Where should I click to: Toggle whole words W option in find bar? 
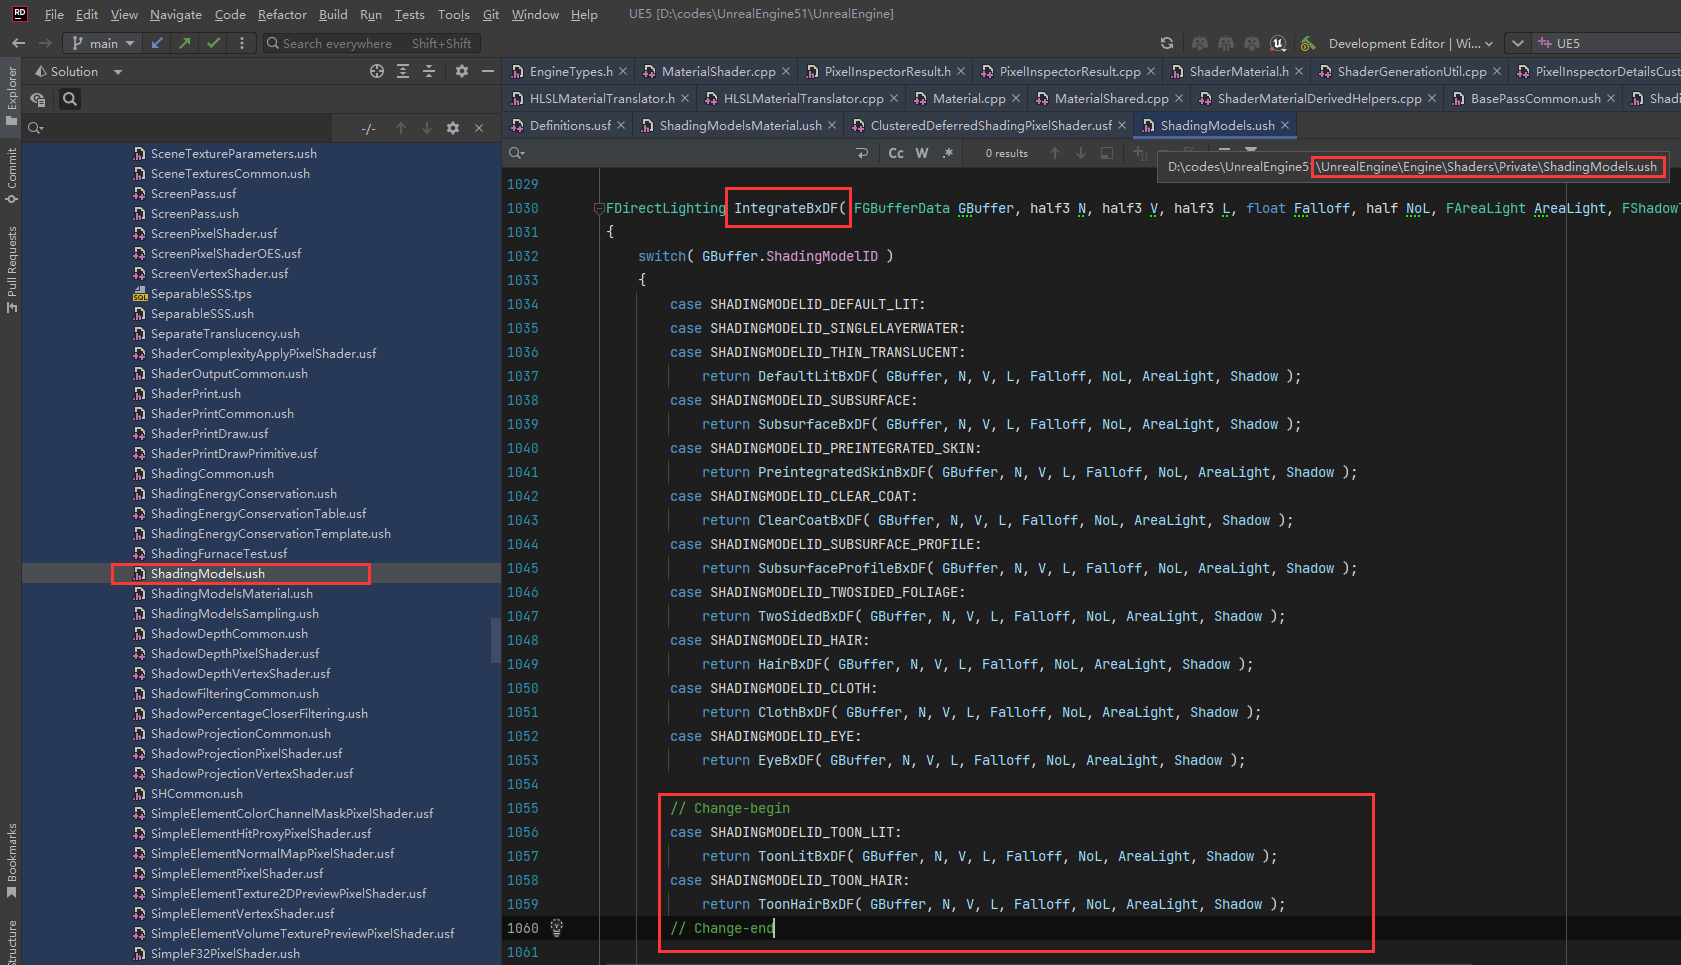[x=922, y=152]
